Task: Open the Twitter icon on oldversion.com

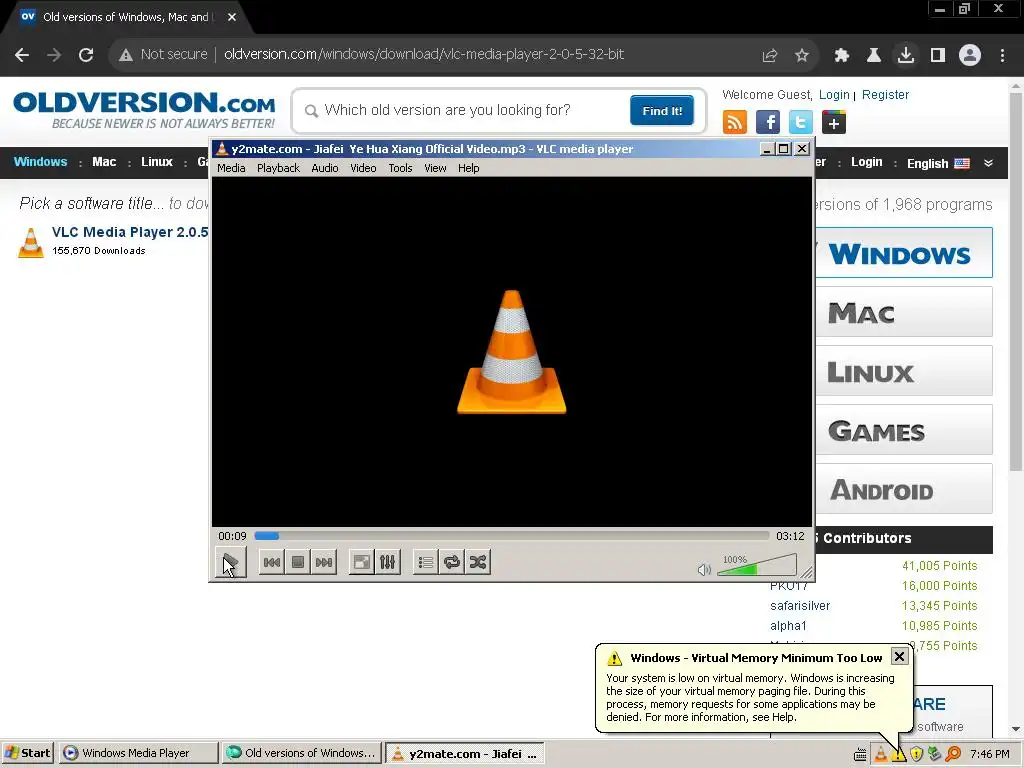Action: [x=801, y=122]
